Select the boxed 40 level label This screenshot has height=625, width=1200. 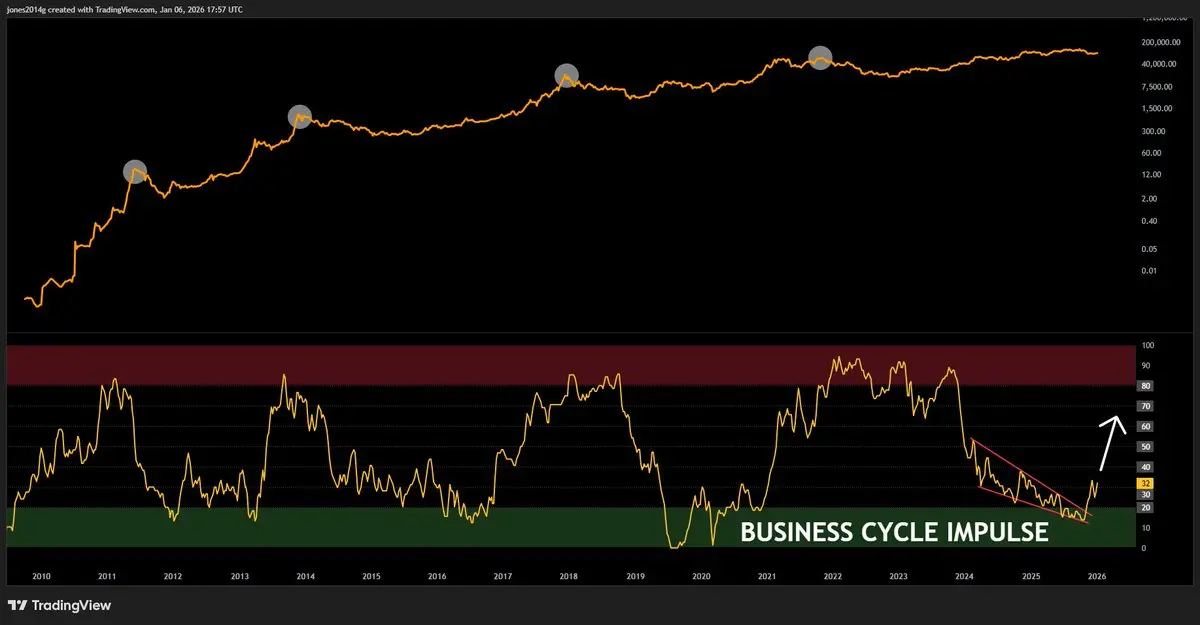point(1146,467)
